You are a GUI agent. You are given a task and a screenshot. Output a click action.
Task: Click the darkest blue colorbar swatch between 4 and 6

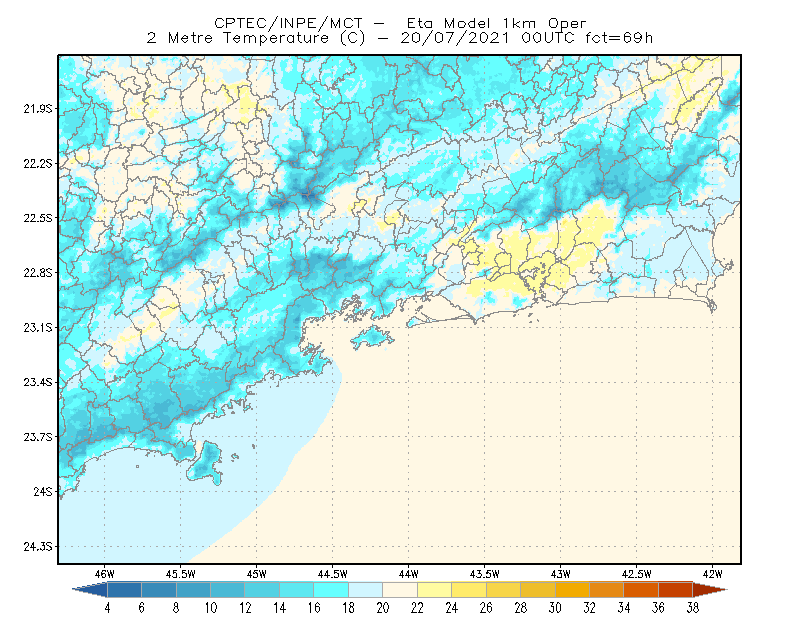pos(124,590)
